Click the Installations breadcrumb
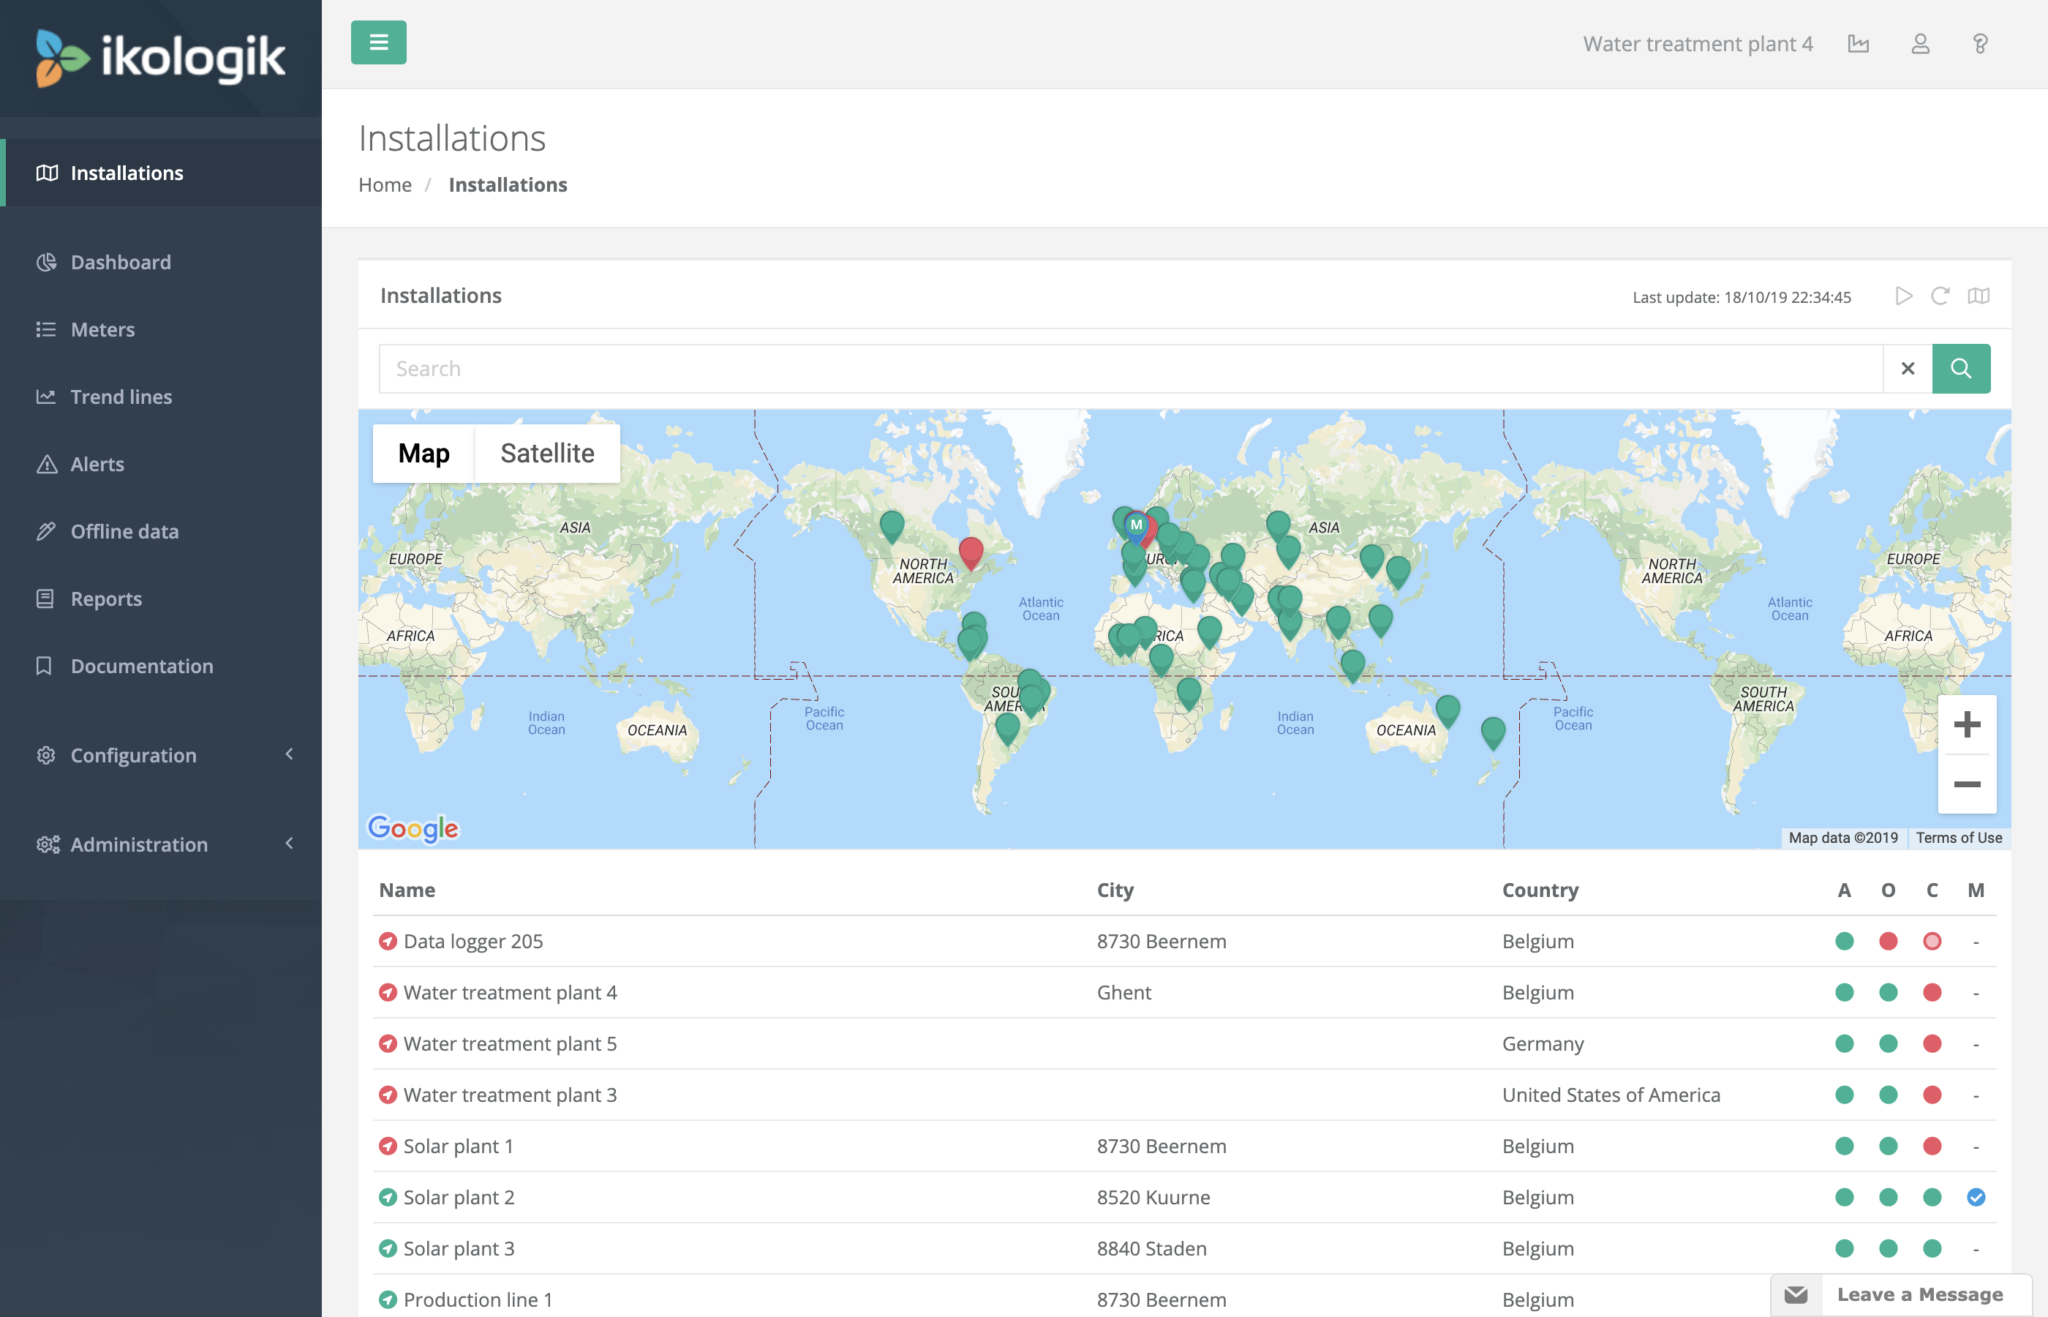Image resolution: width=2048 pixels, height=1317 pixels. click(508, 185)
